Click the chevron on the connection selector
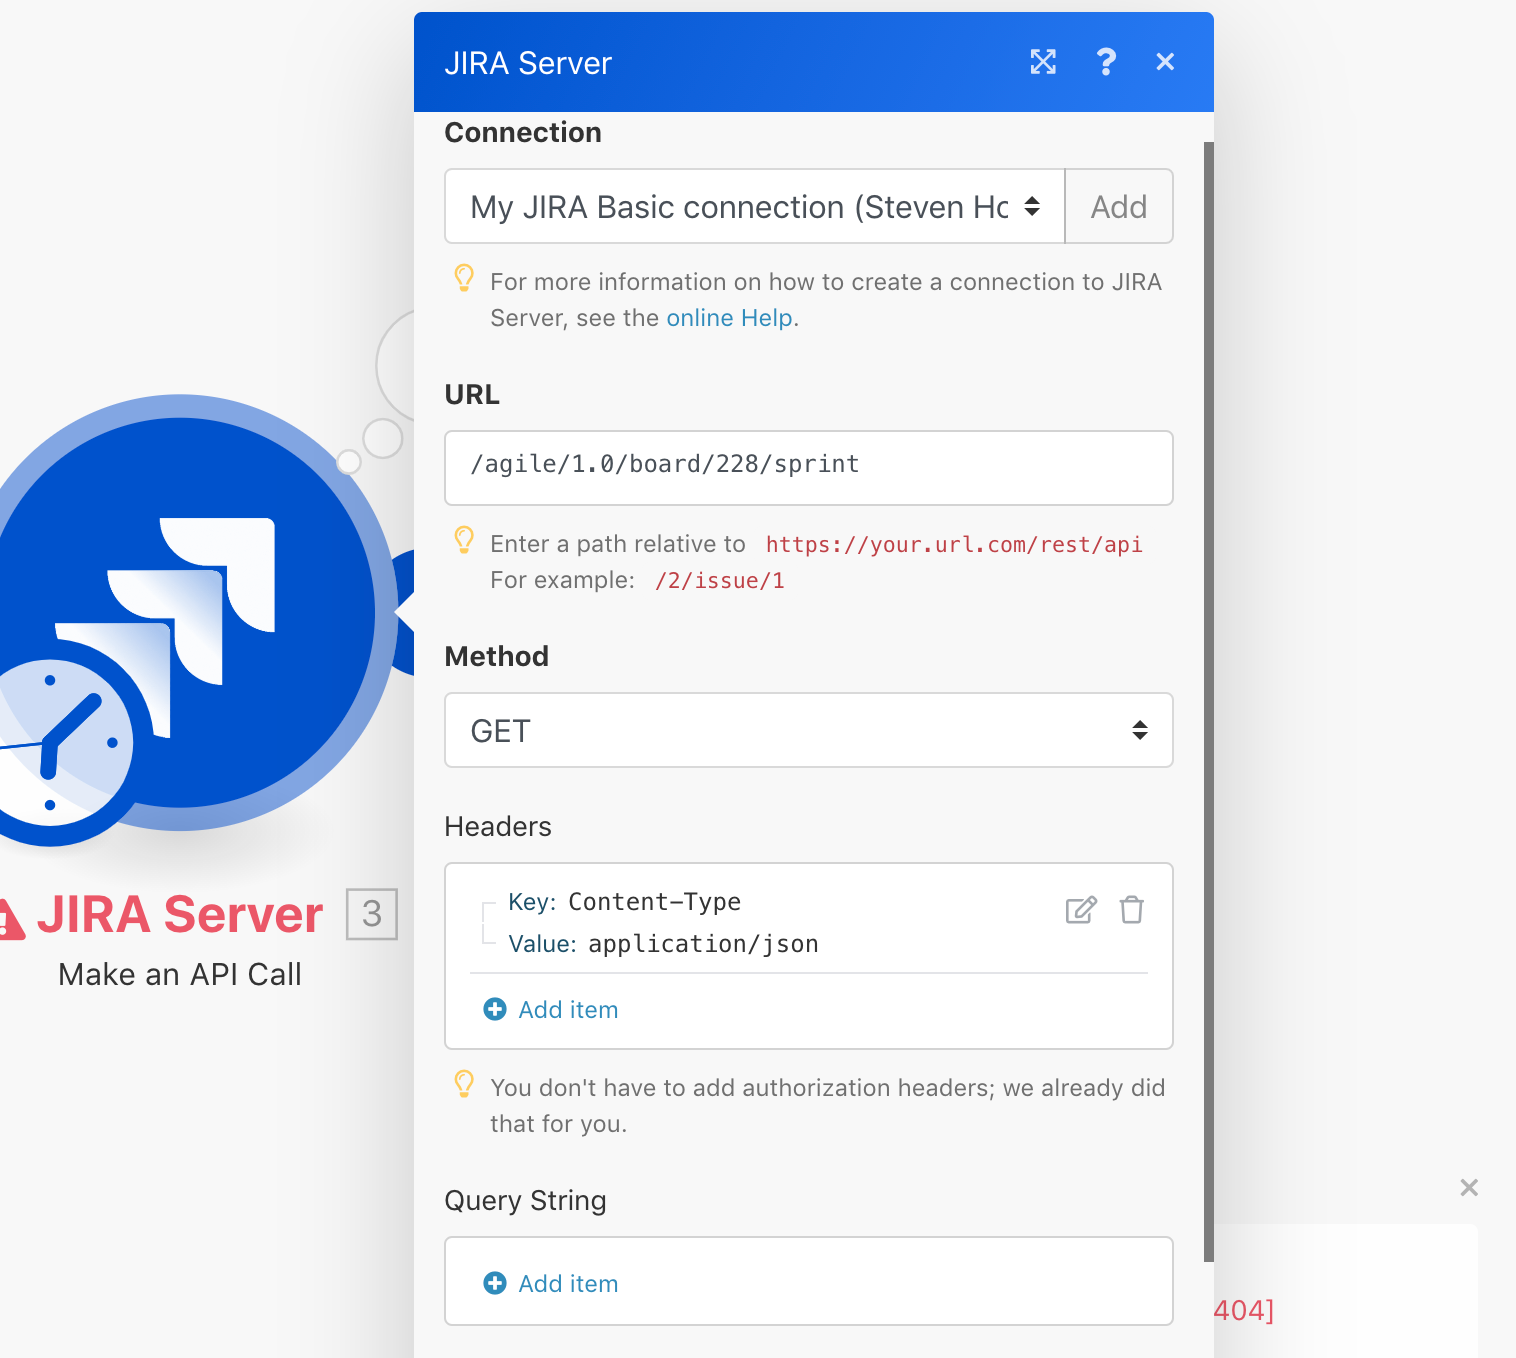1516x1358 pixels. pos(1031,206)
